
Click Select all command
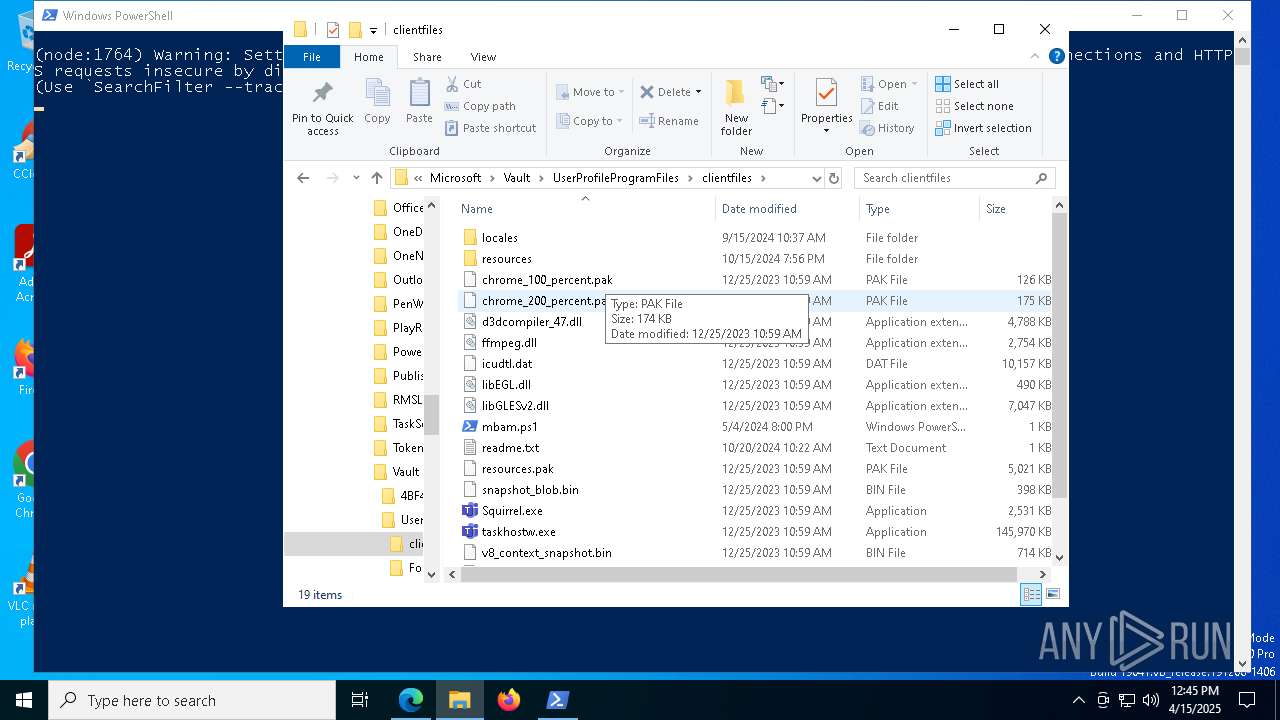click(967, 84)
